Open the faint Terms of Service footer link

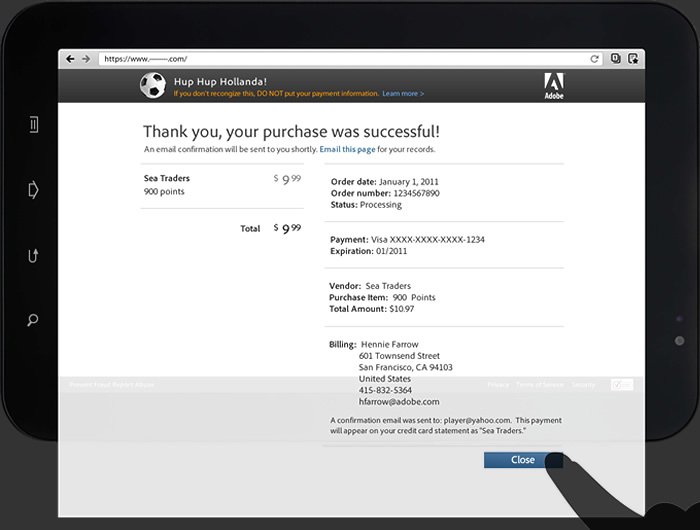coord(539,385)
